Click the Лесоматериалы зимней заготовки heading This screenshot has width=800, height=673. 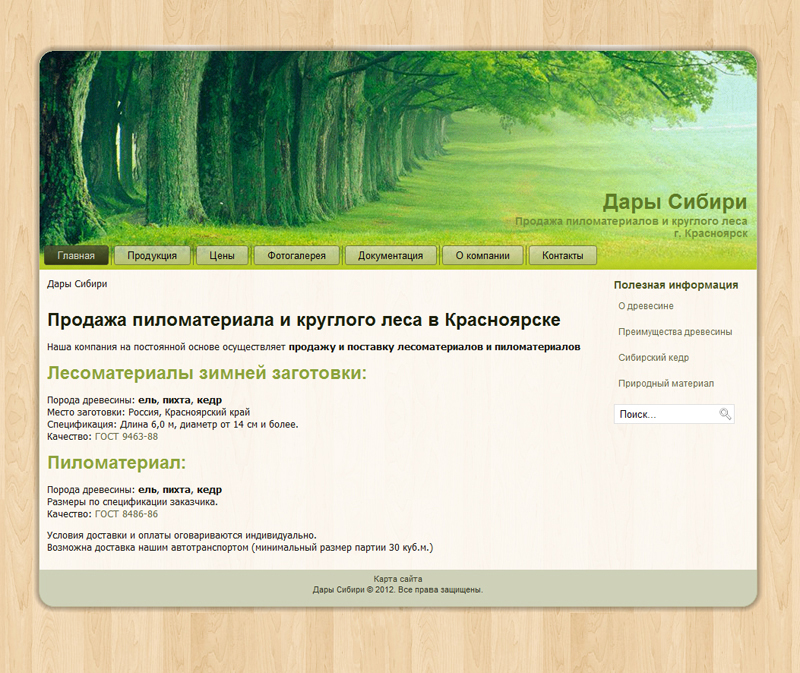[x=207, y=373]
